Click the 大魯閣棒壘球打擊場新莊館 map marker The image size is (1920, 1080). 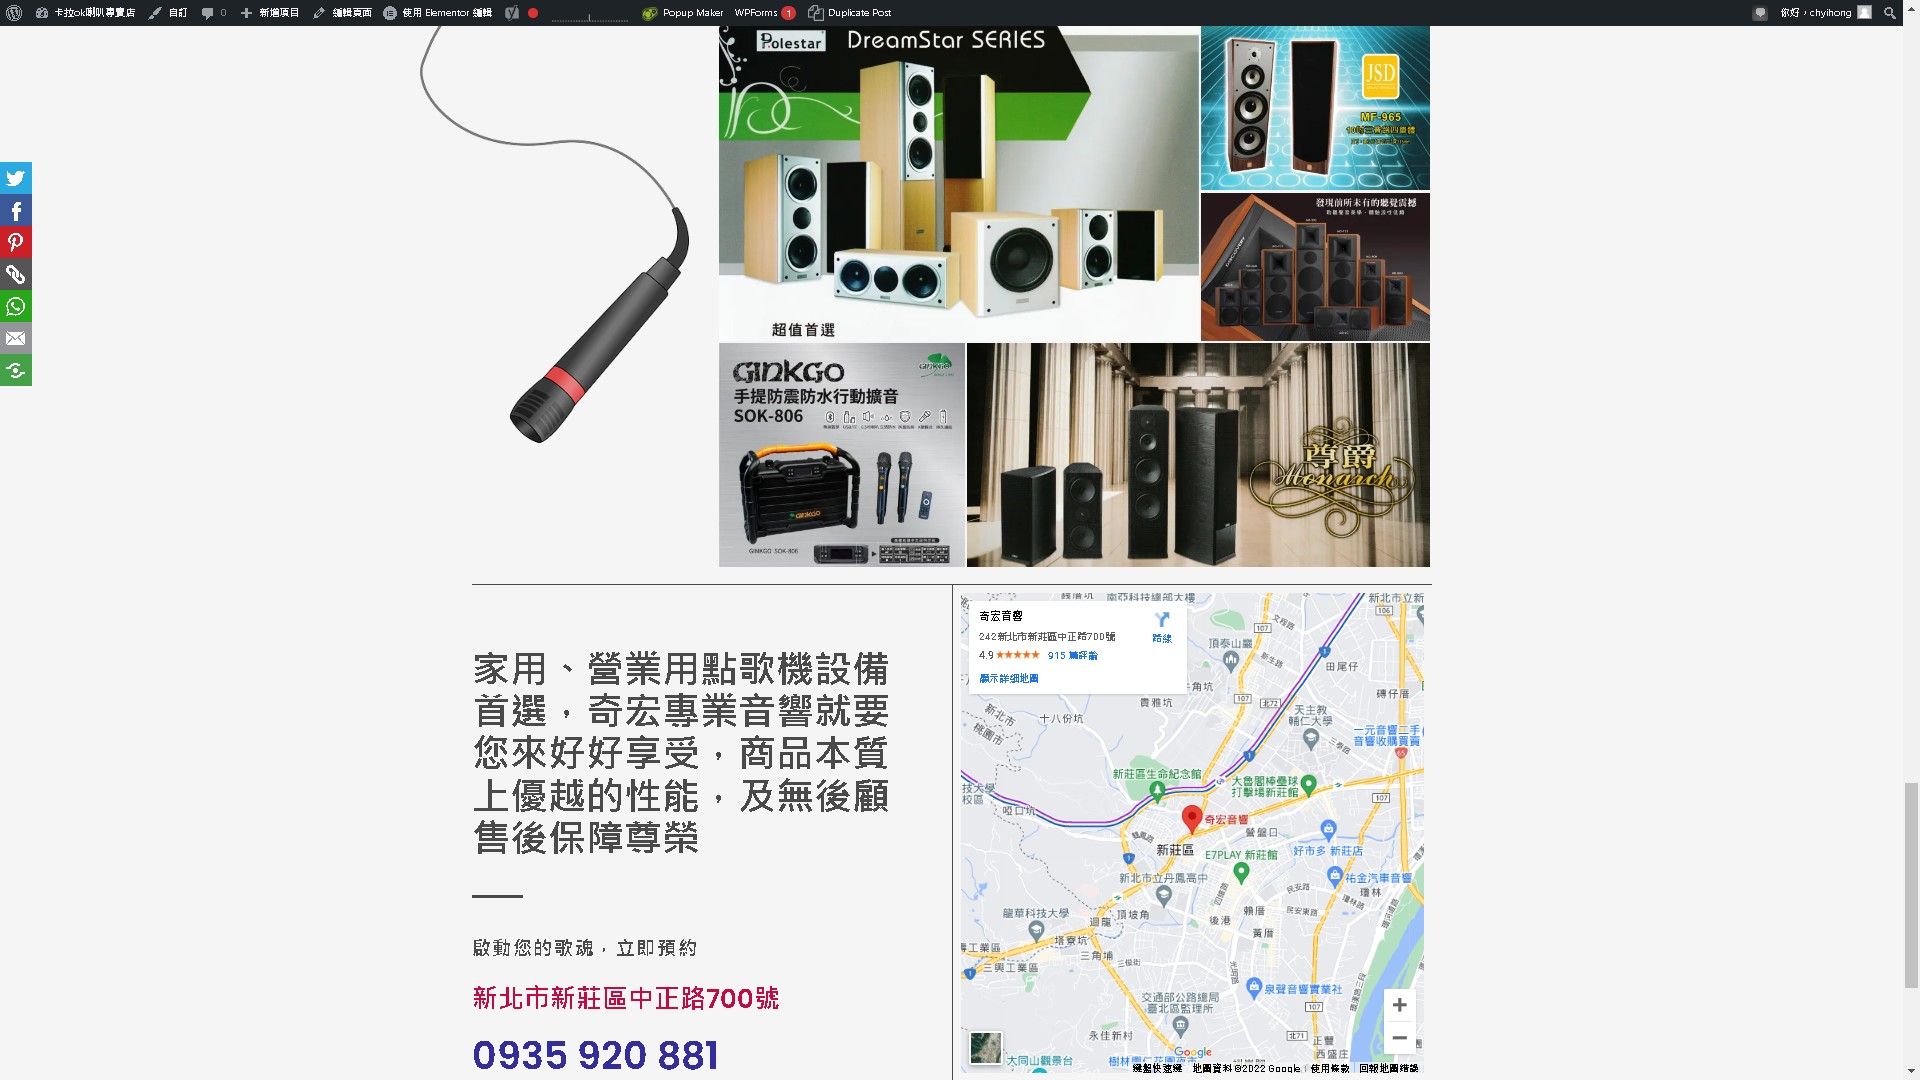[x=1308, y=784]
